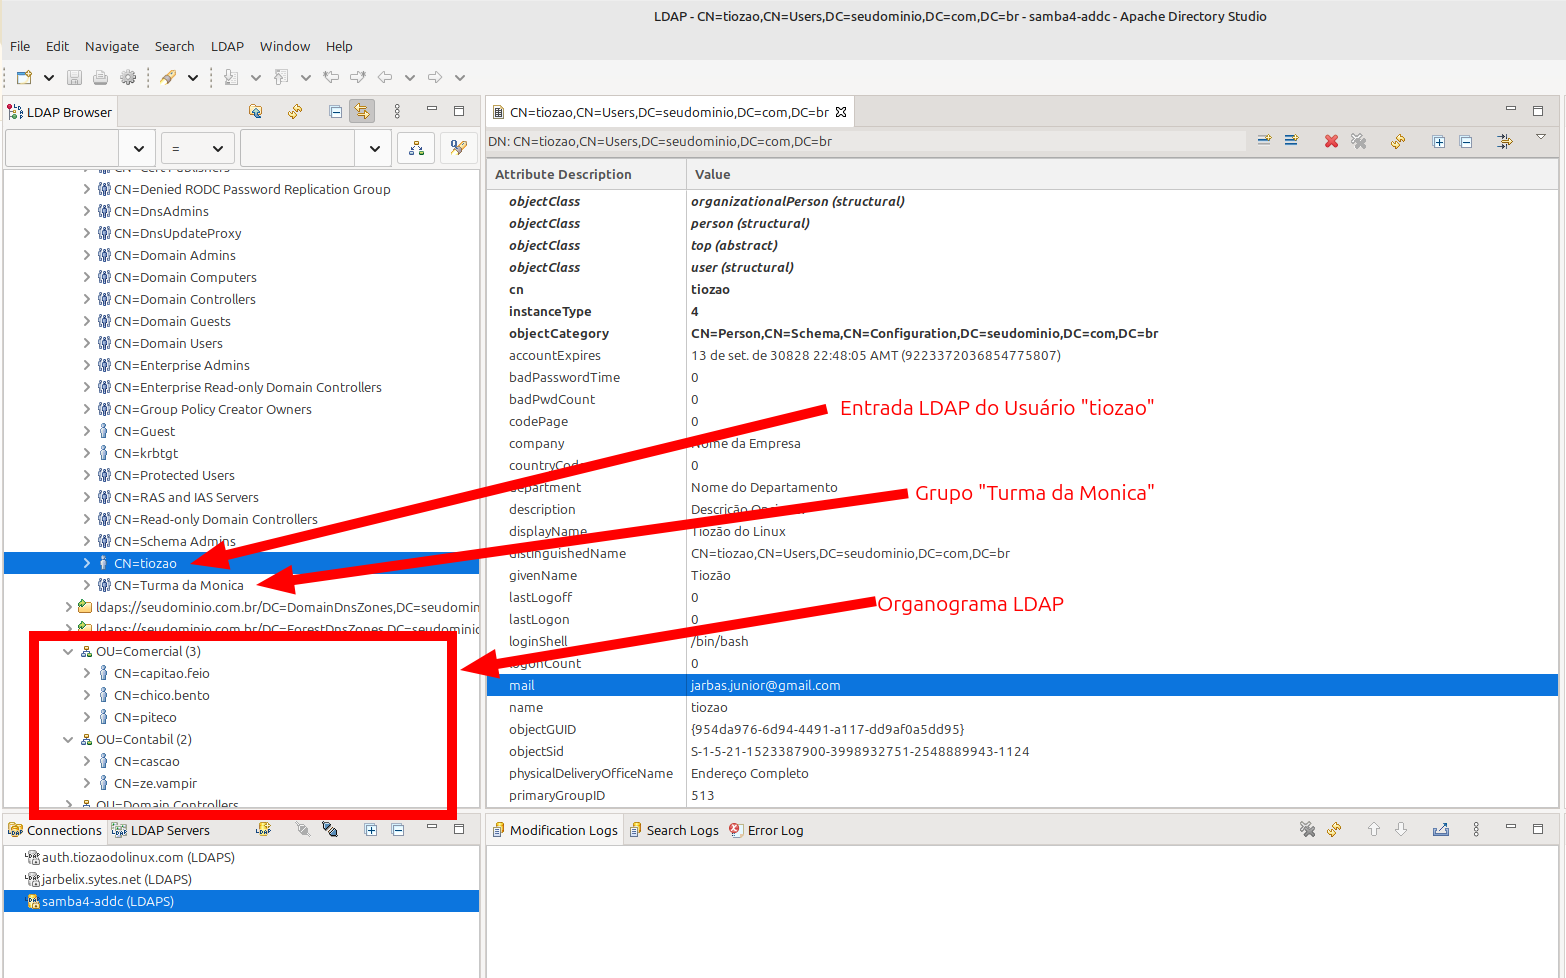
Task: Click the Up folder icon in LDAP Browser
Action: 255,111
